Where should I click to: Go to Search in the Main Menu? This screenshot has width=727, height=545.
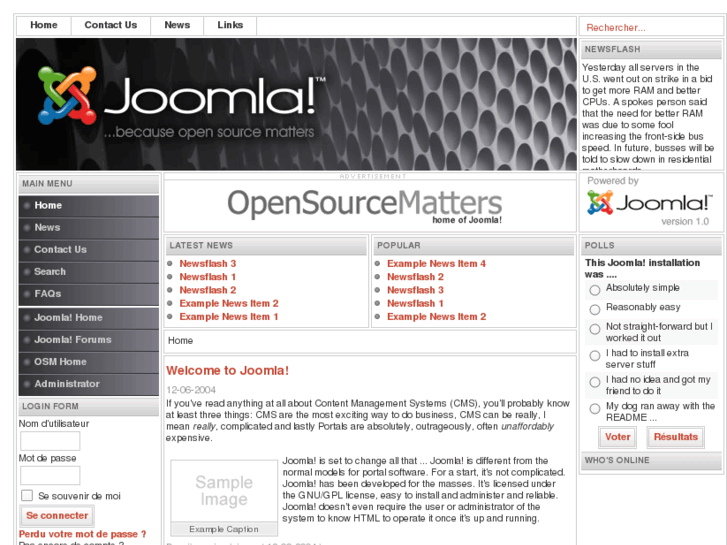[89, 272]
